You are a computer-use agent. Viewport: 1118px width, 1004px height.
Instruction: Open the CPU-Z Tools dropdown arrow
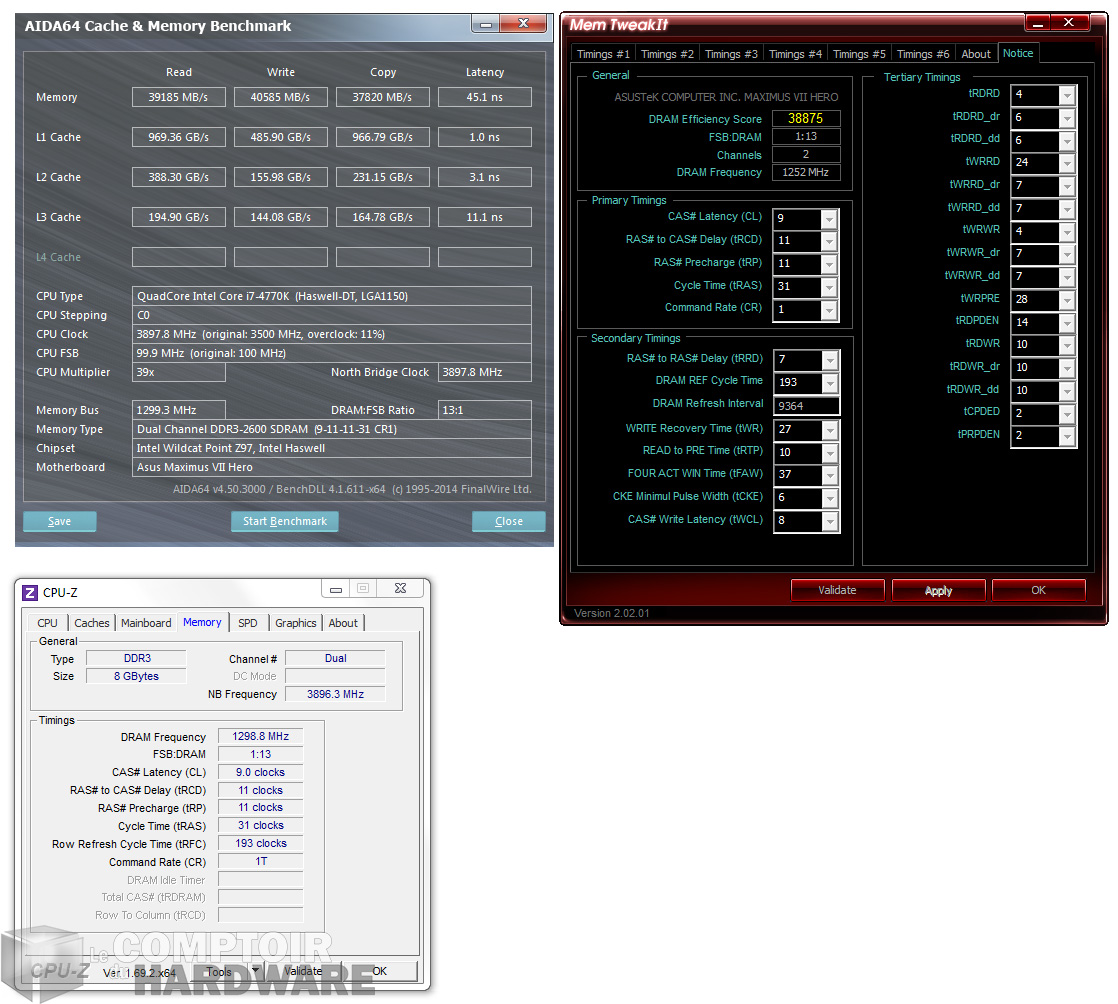tap(255, 970)
